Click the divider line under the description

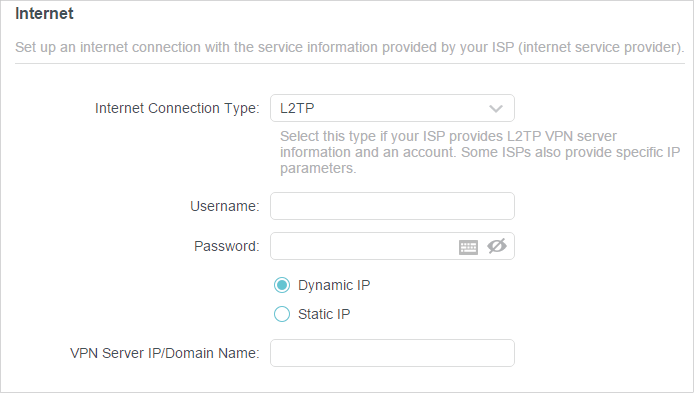pos(350,63)
